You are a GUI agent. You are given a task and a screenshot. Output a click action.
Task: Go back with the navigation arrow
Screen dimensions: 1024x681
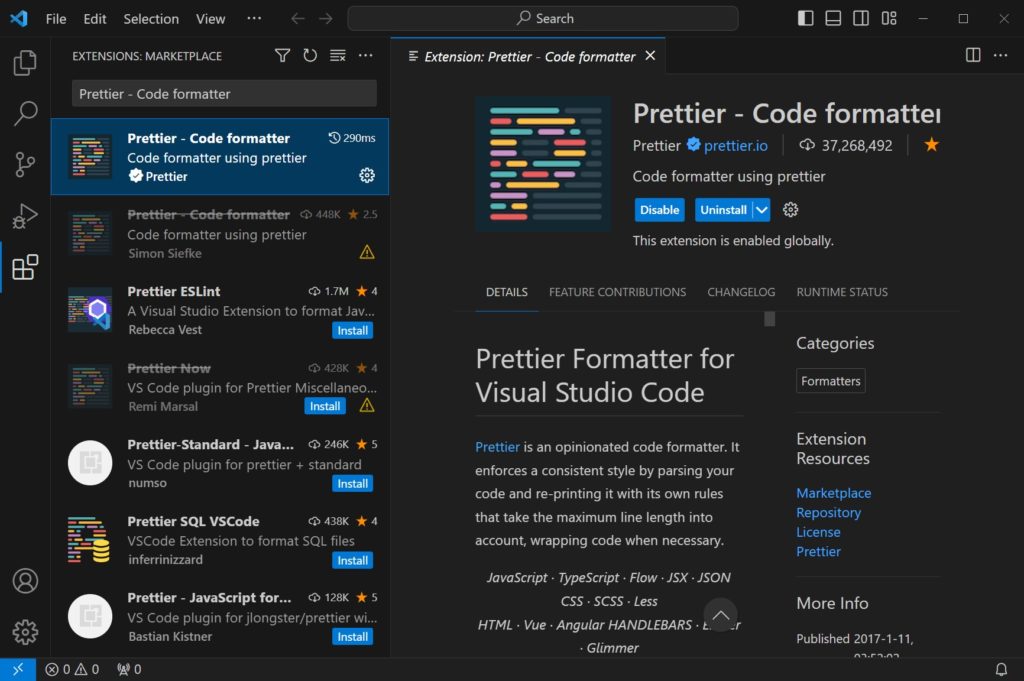click(298, 18)
